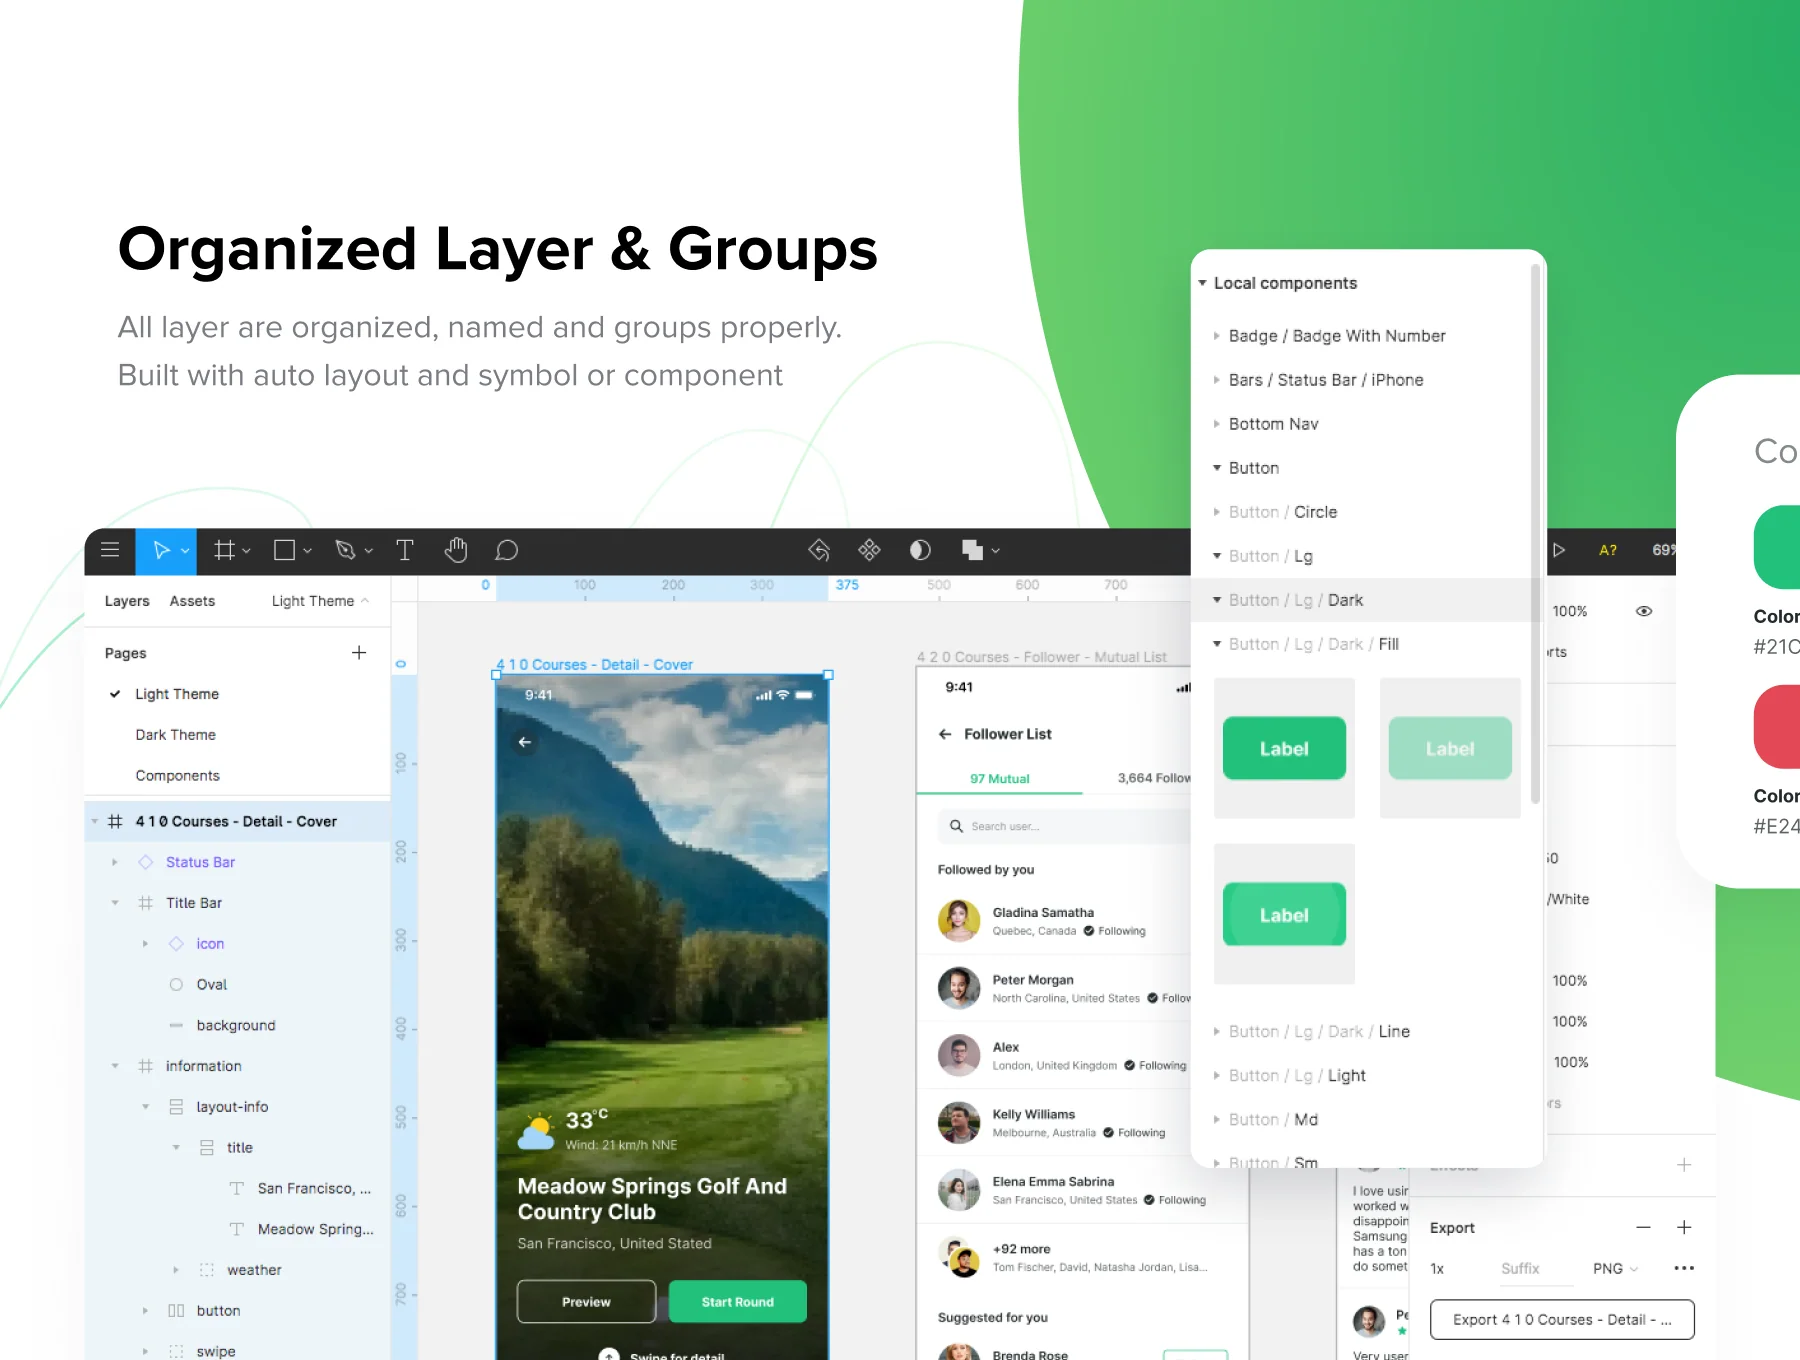Remove export setting with minus icon
Image resolution: width=1800 pixels, height=1360 pixels.
pyautogui.click(x=1644, y=1227)
